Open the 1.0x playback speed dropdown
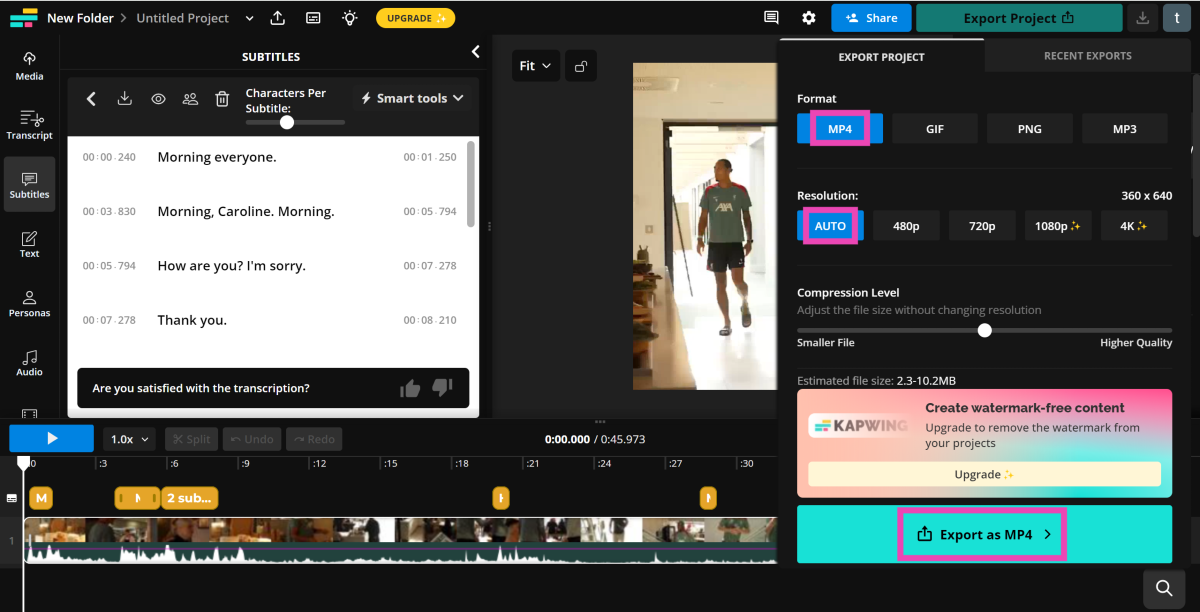 click(129, 439)
